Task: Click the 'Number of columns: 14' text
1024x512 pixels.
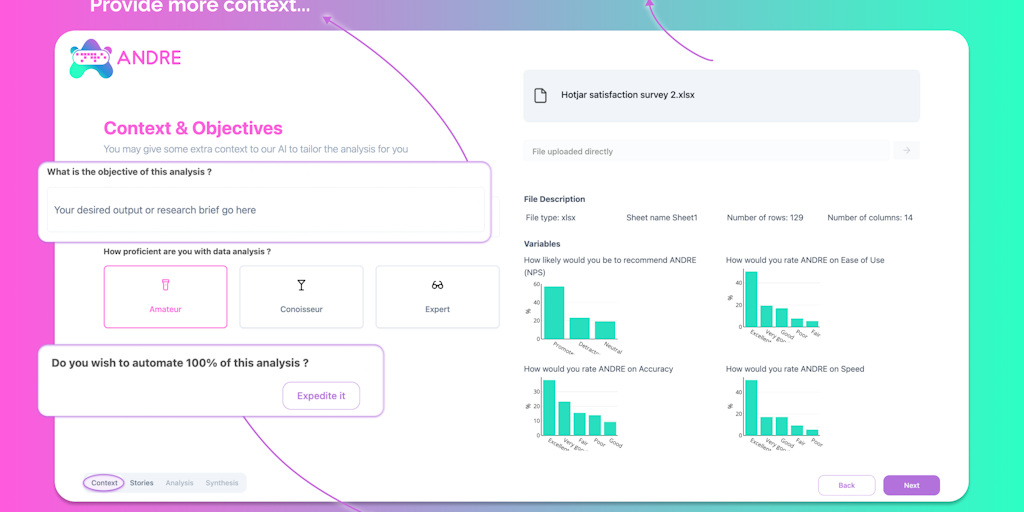Action: point(870,217)
